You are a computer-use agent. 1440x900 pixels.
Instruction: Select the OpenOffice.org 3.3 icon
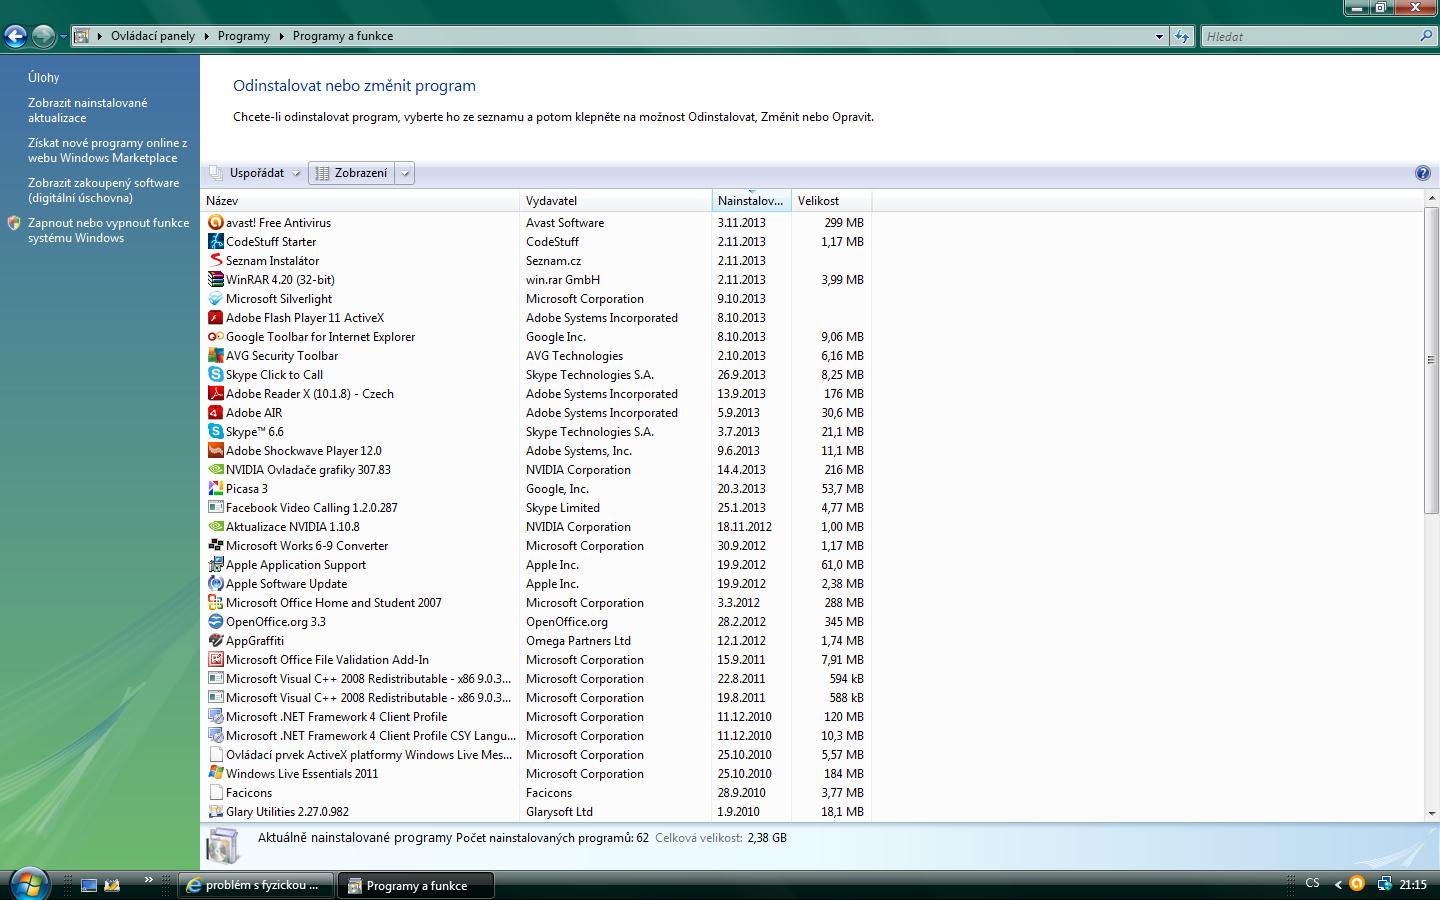tap(215, 622)
